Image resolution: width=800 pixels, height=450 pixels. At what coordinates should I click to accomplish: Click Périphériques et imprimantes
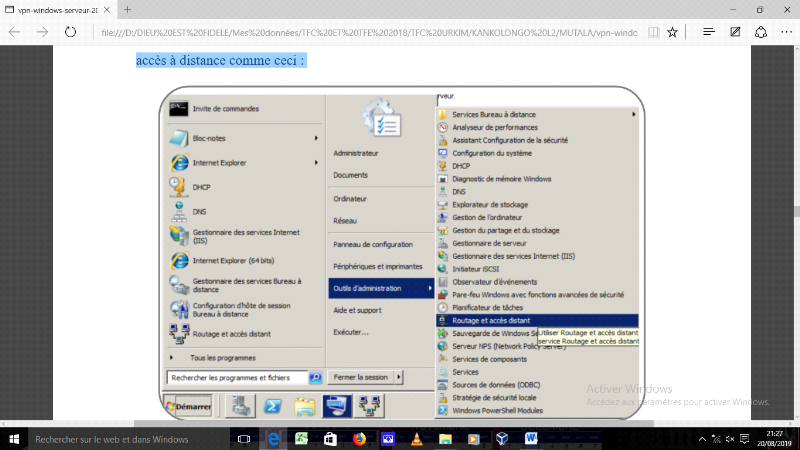coord(378,266)
